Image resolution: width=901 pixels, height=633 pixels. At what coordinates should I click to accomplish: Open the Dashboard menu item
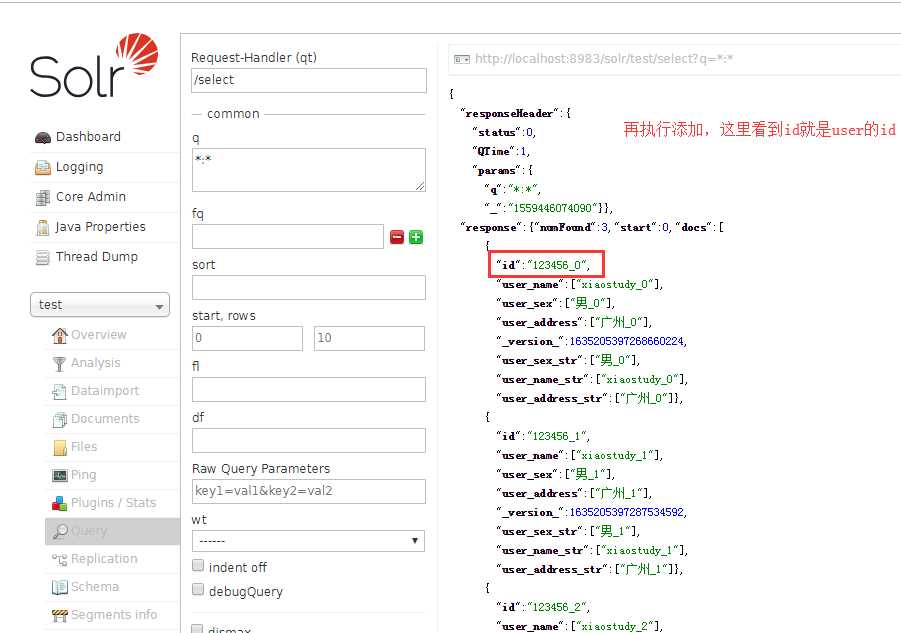[88, 137]
